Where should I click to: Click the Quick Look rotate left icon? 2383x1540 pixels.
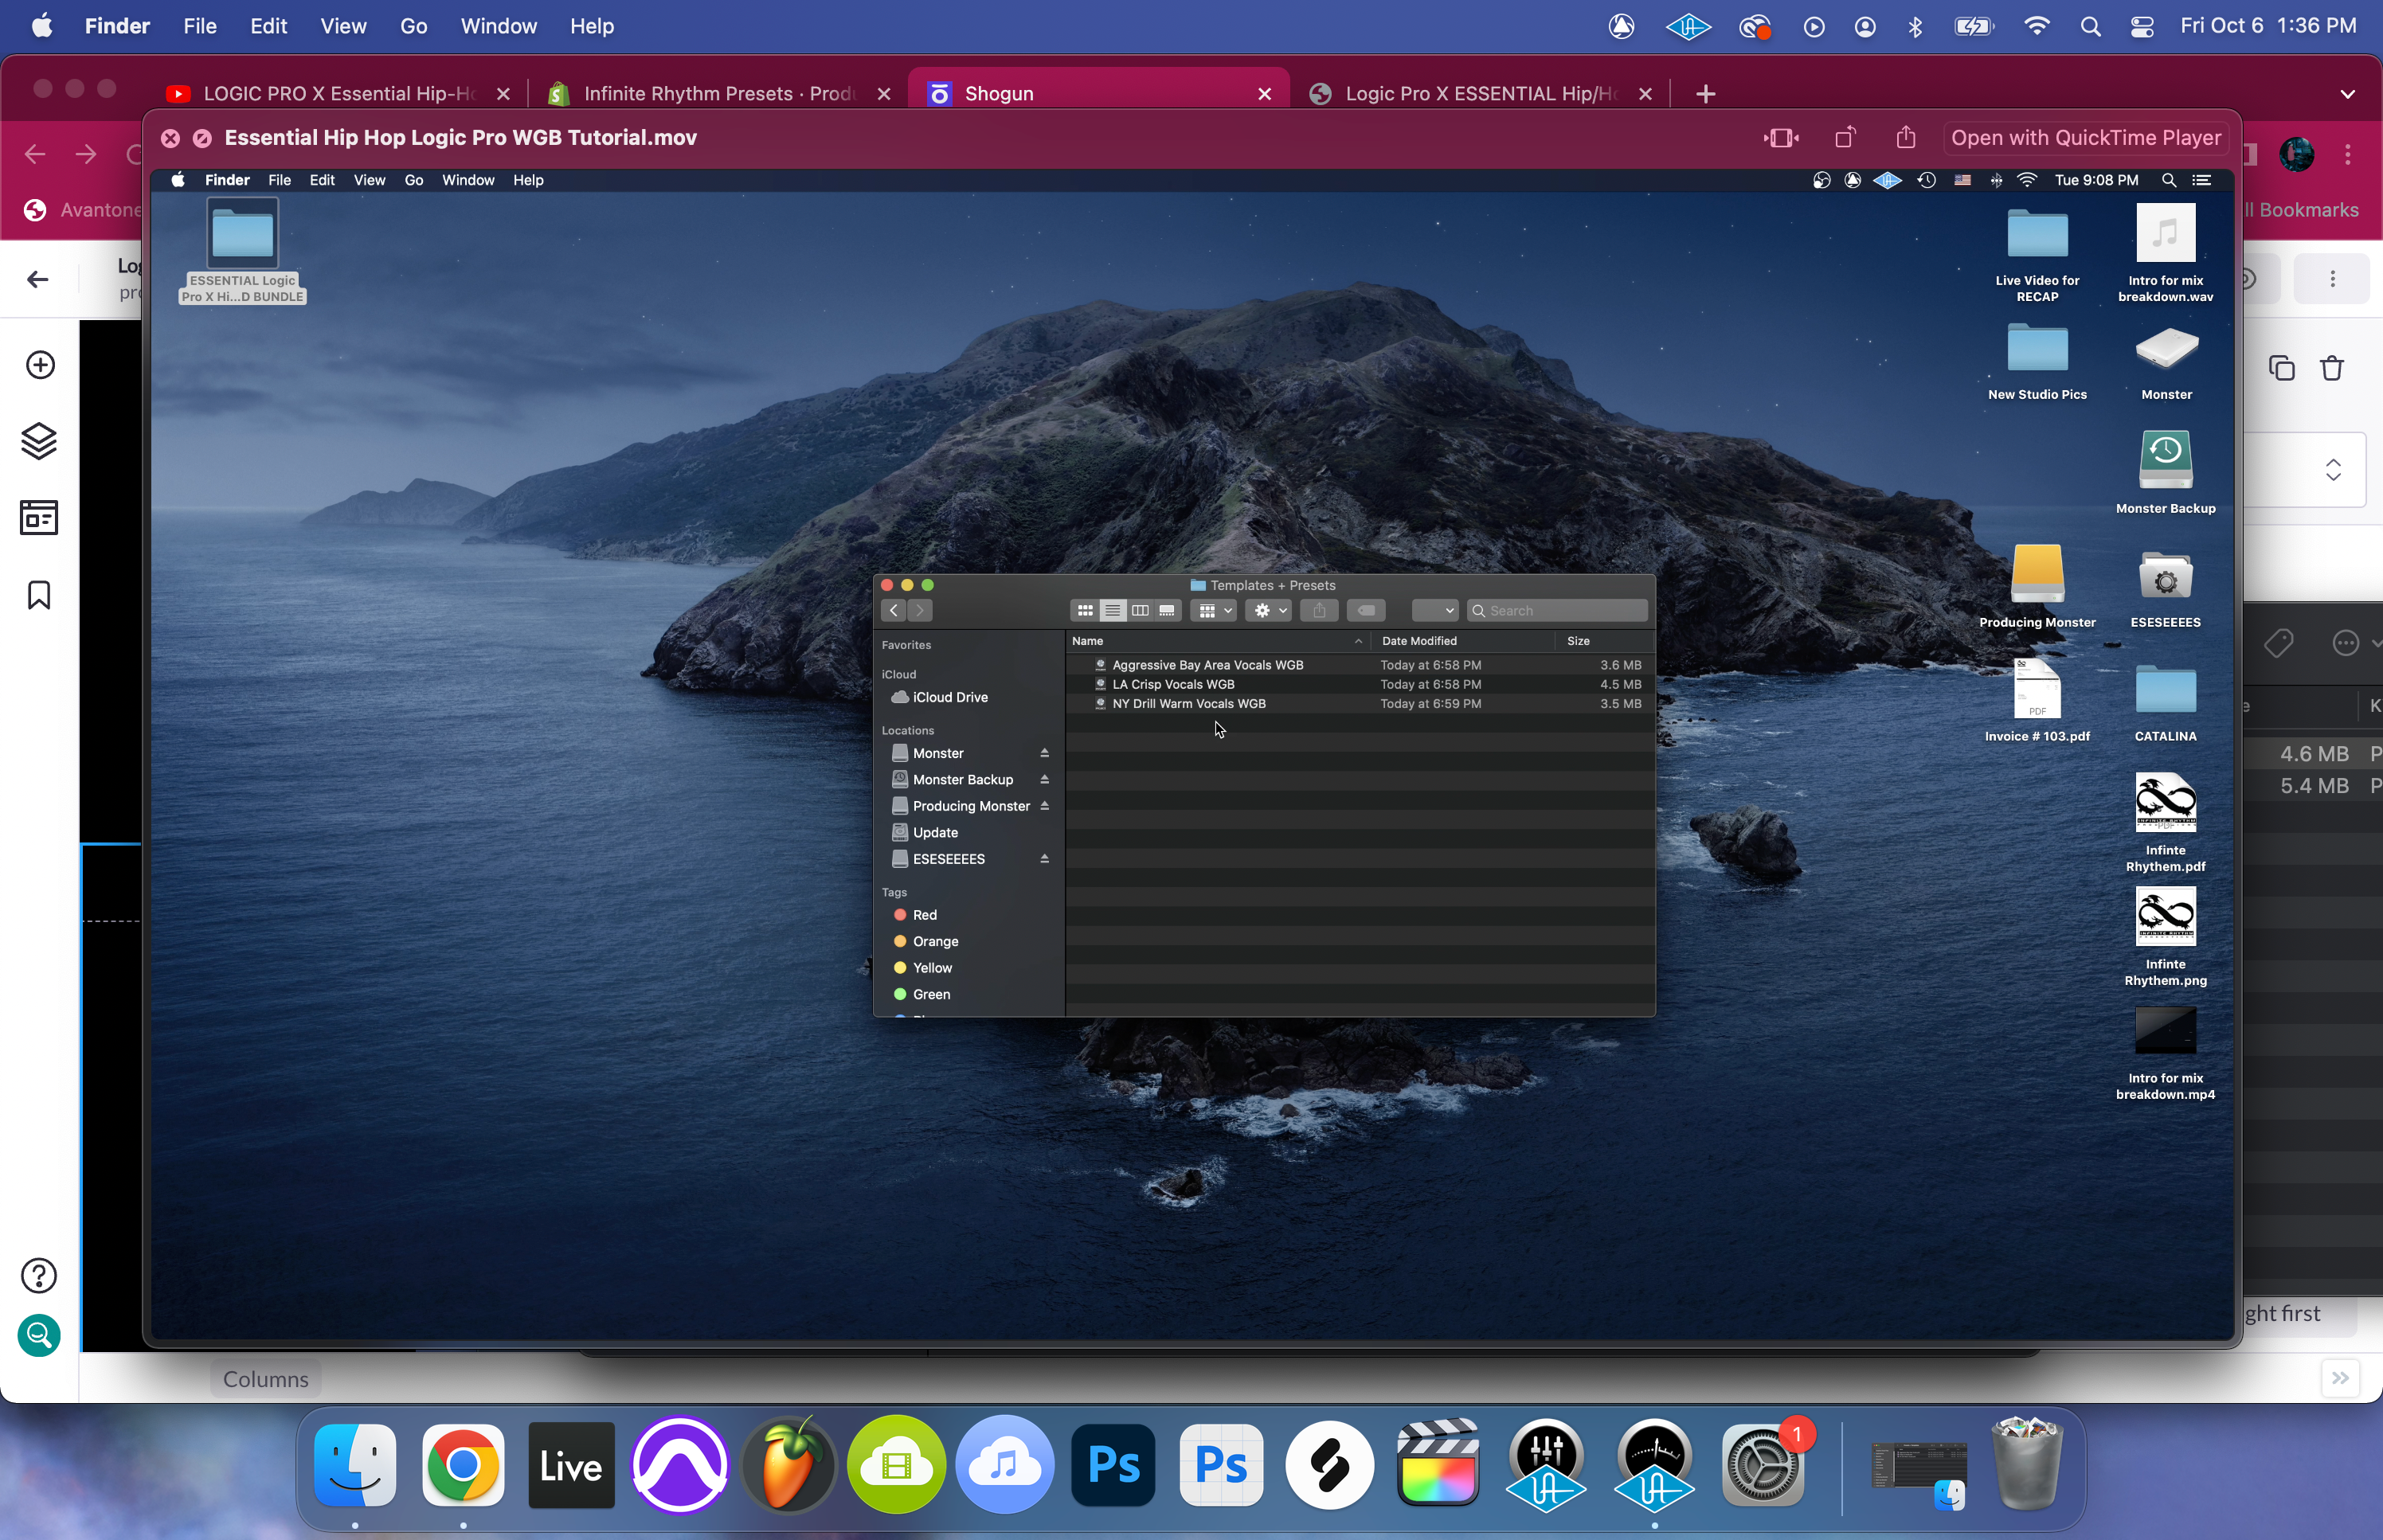[1845, 138]
